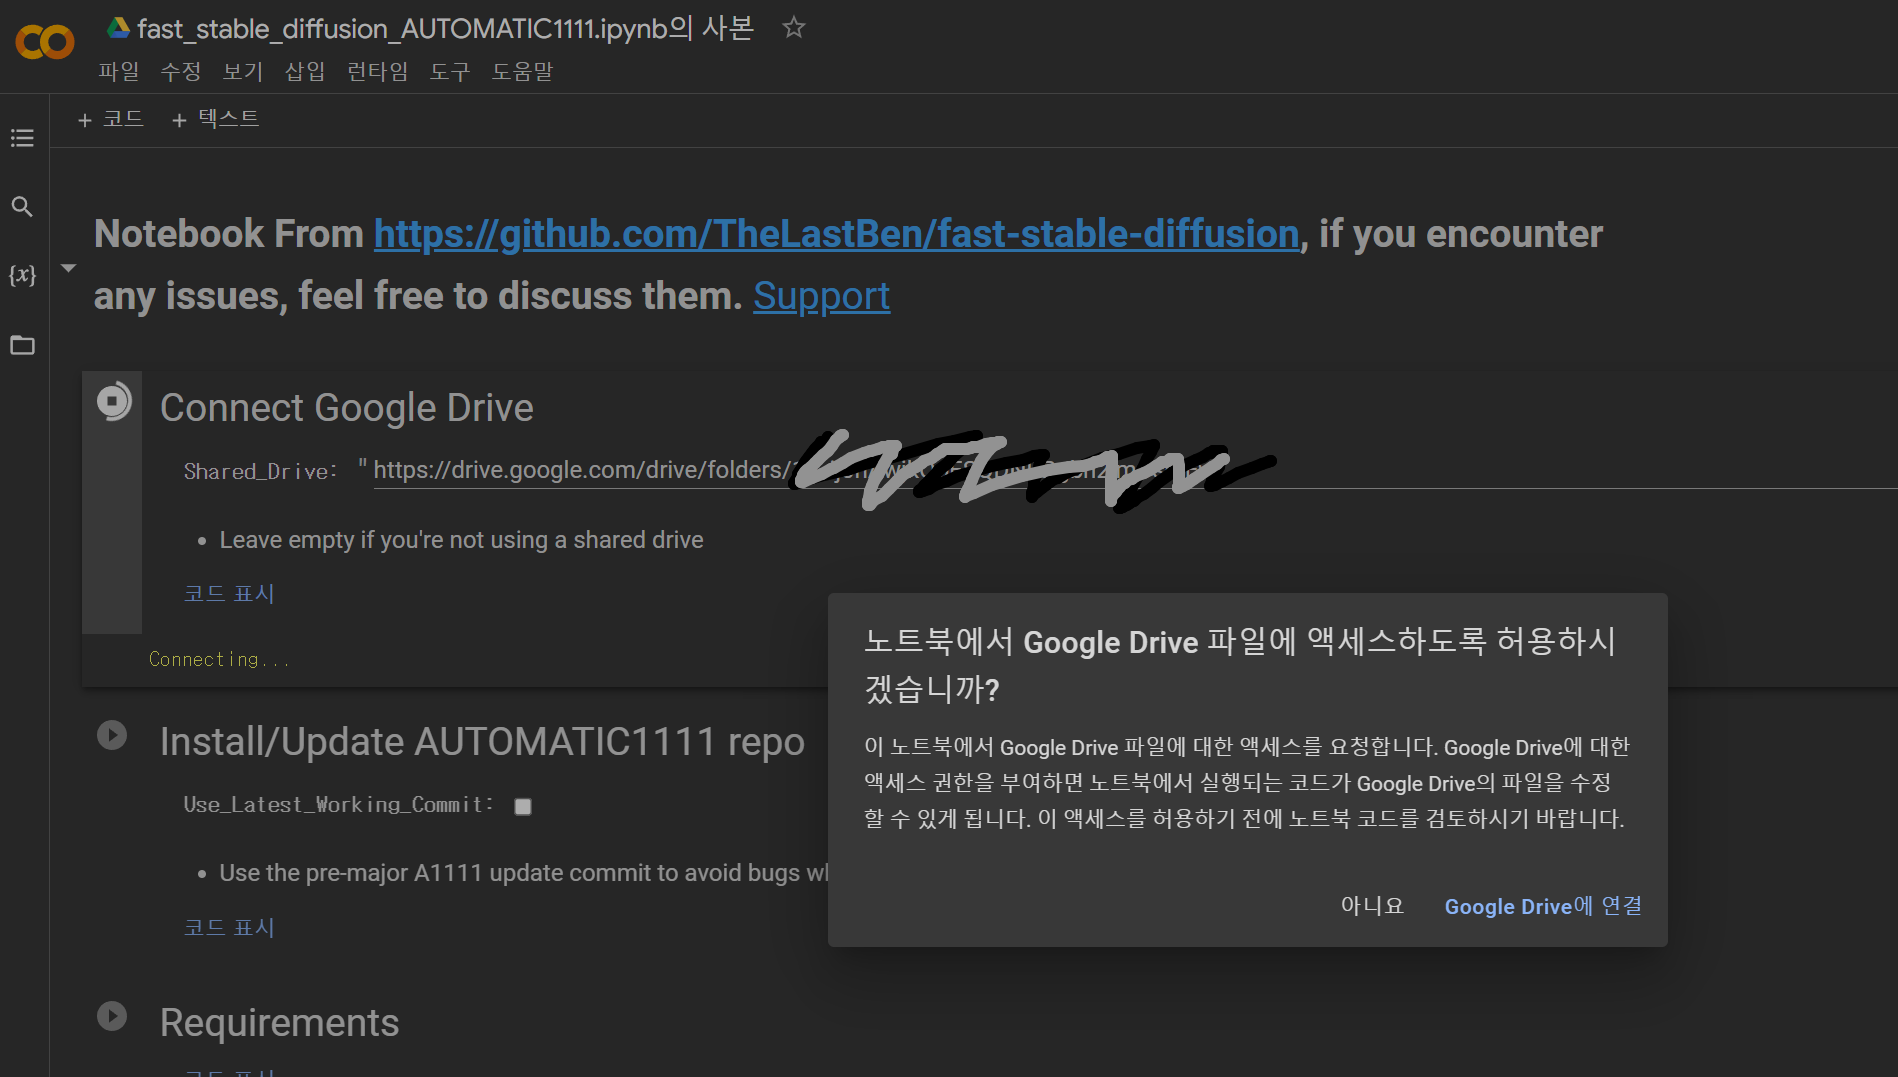
Task: Stop the running Connect Google Drive cell
Action: (113, 402)
